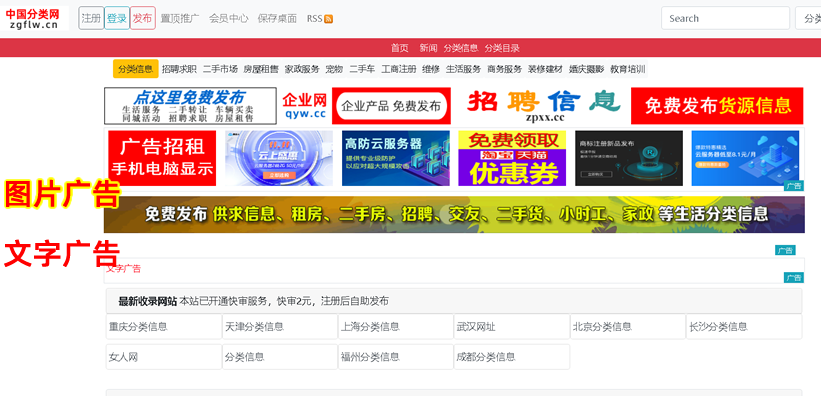Screen dimensions: 821x396
Task: Select 装修建材 category tab
Action: (x=545, y=69)
